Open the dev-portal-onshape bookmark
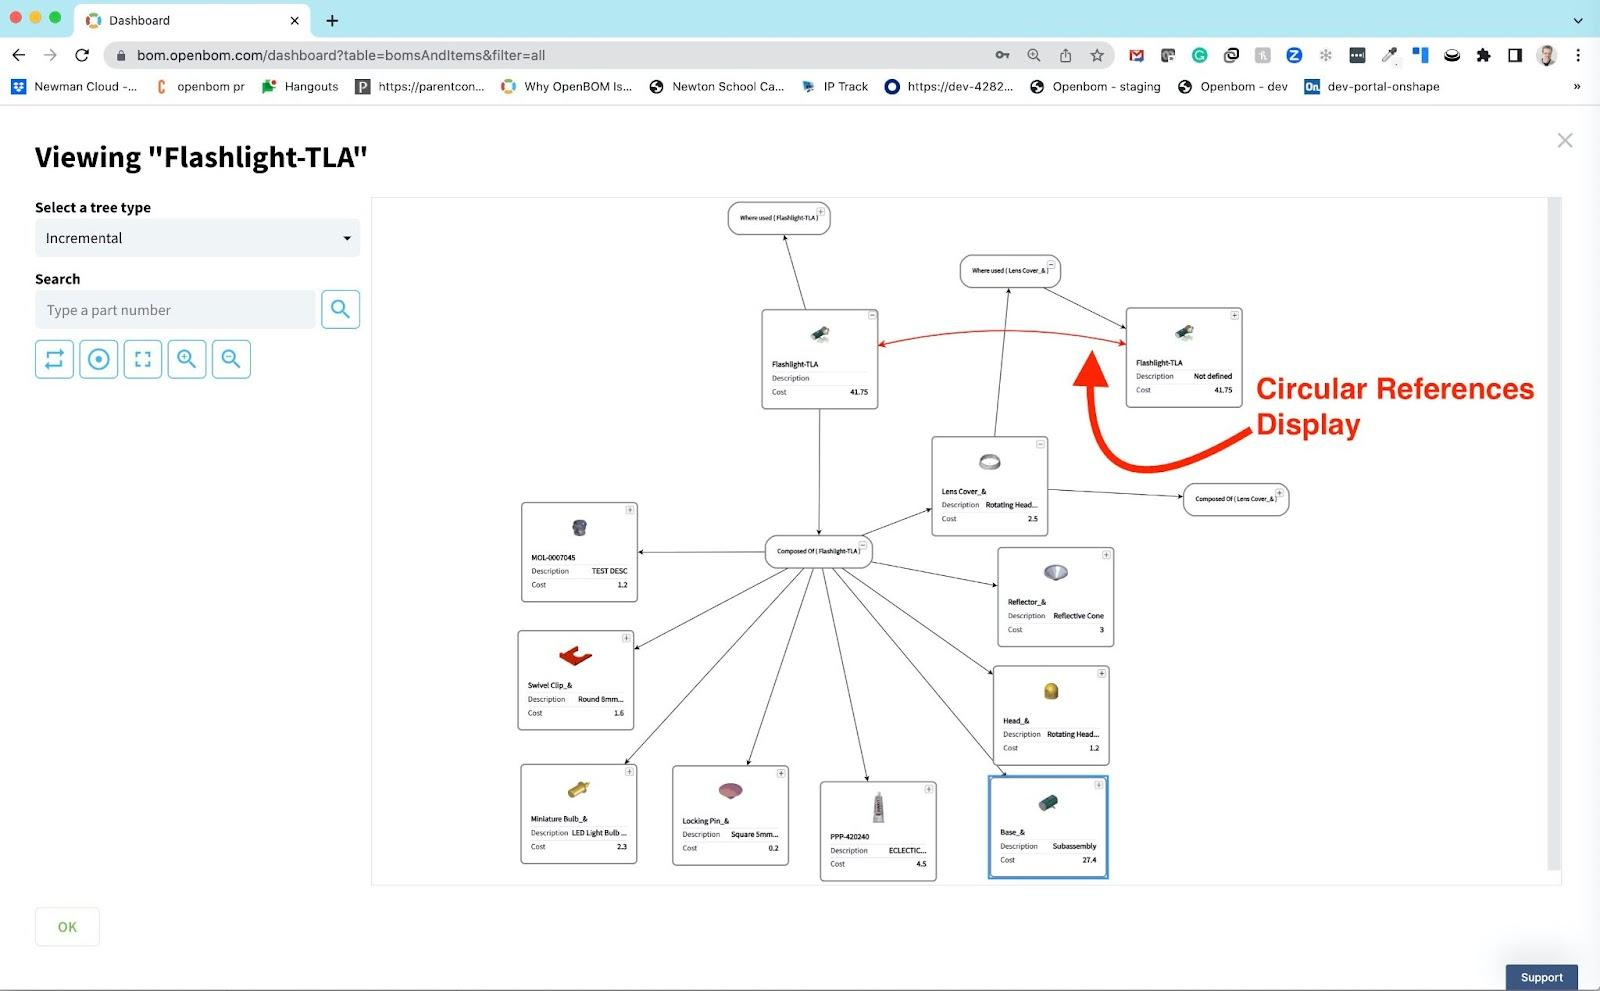1600x991 pixels. pyautogui.click(x=1372, y=87)
